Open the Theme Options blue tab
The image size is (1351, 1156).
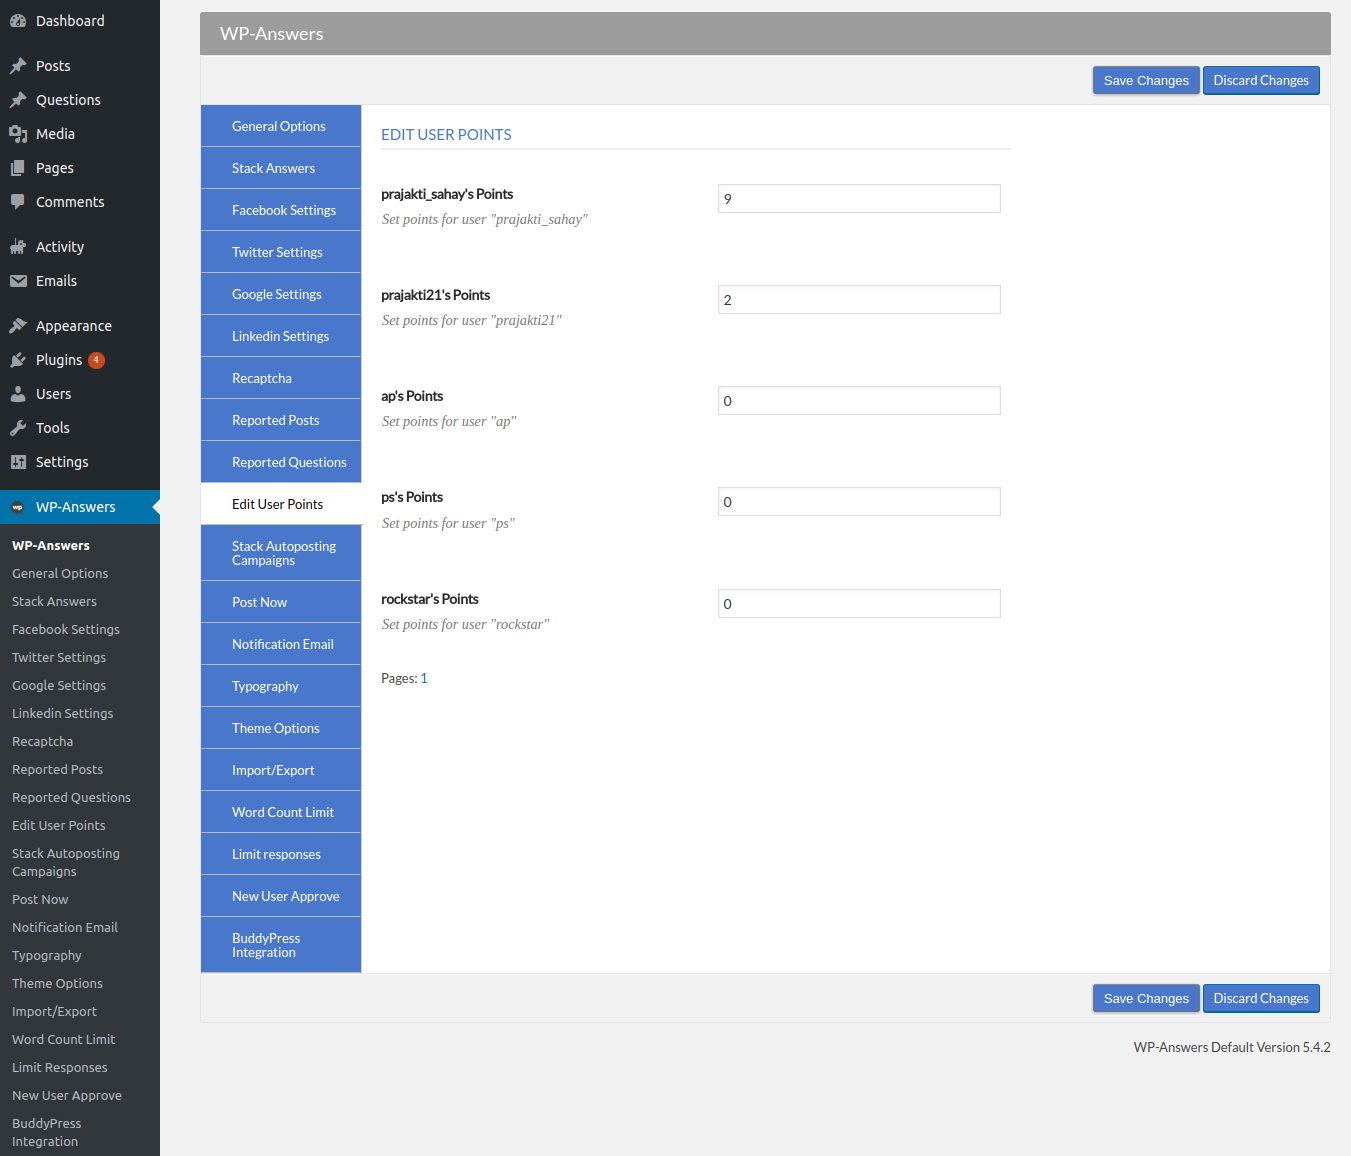281,728
